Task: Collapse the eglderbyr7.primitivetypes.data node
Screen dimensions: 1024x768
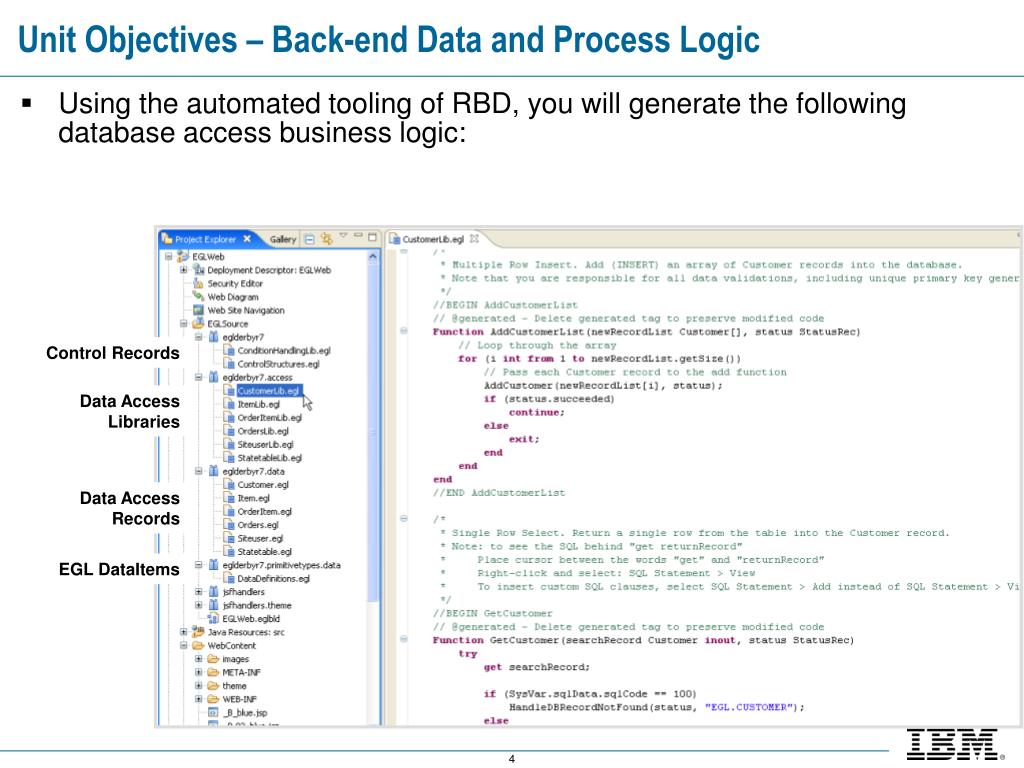Action: click(199, 565)
